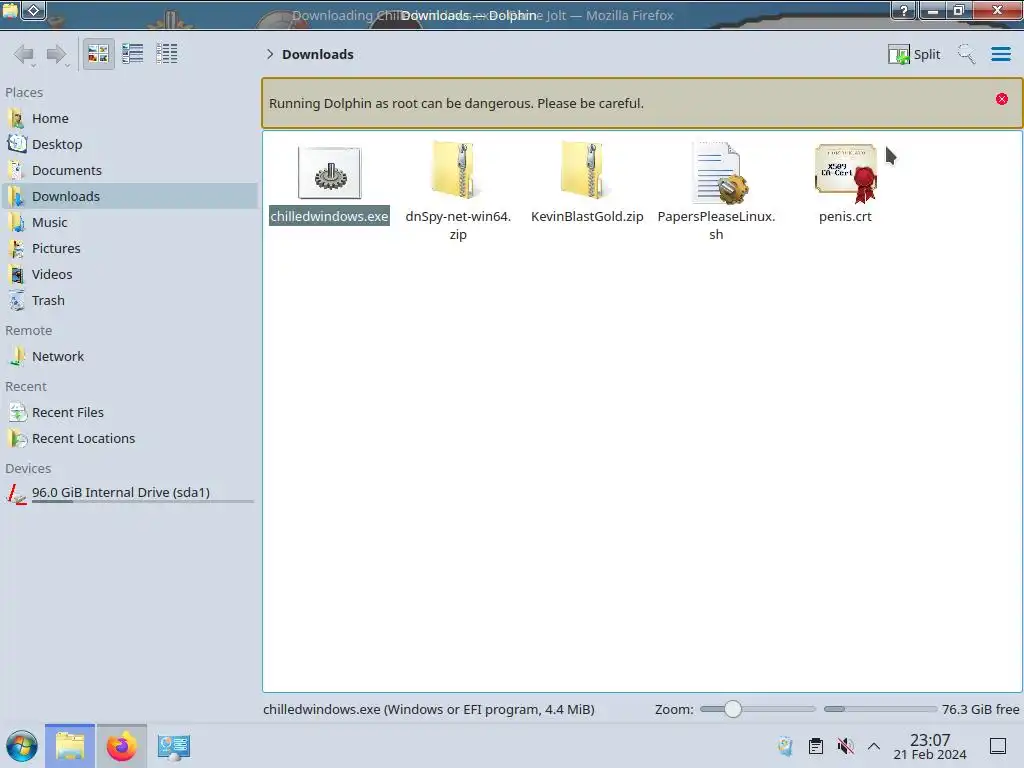The image size is (1024, 768).
Task: Click the Downloads breadcrumb label
Action: click(318, 54)
